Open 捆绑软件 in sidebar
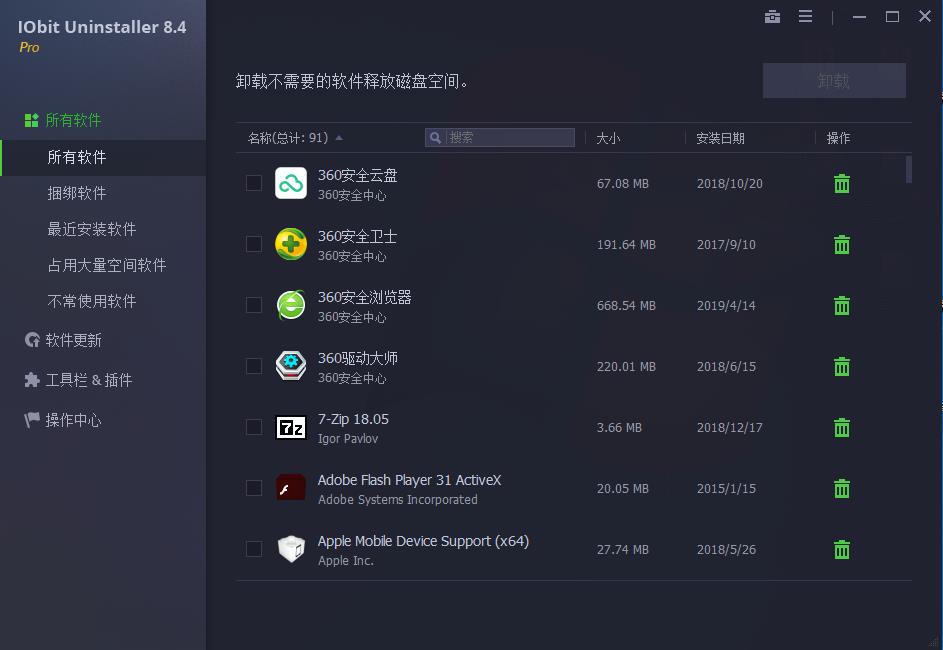 tap(76, 193)
